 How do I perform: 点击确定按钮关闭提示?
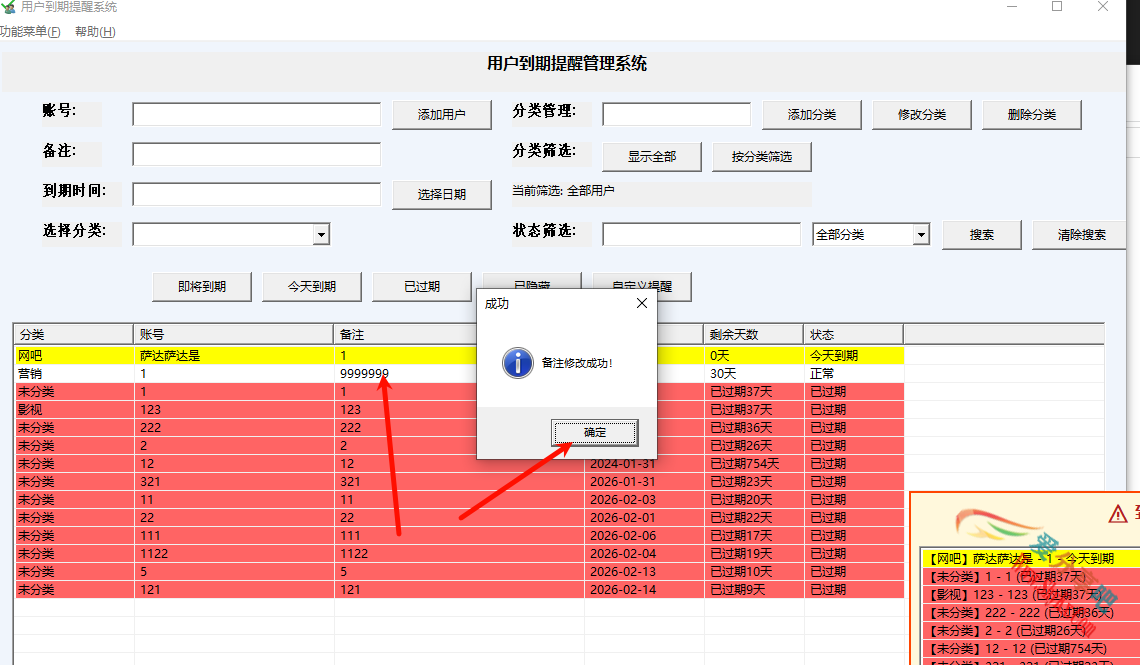coord(594,433)
